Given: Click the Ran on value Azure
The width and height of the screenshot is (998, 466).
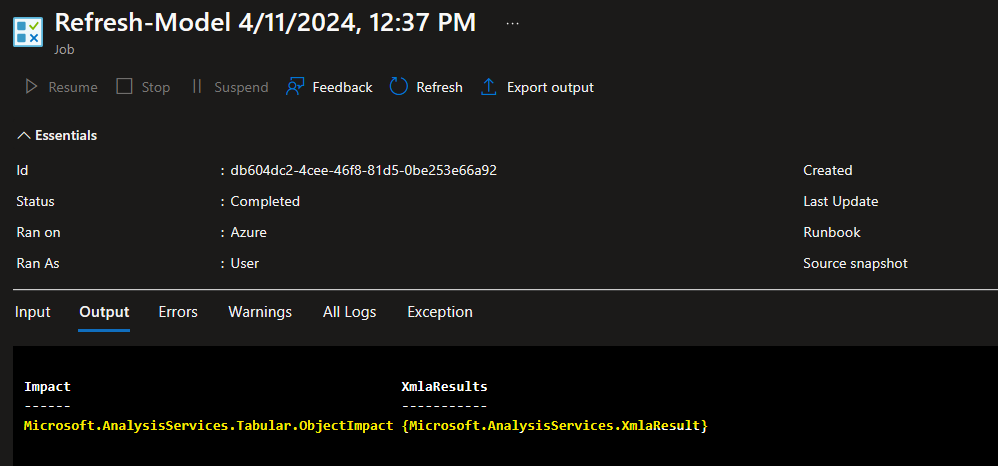Looking at the screenshot, I should pyautogui.click(x=248, y=232).
